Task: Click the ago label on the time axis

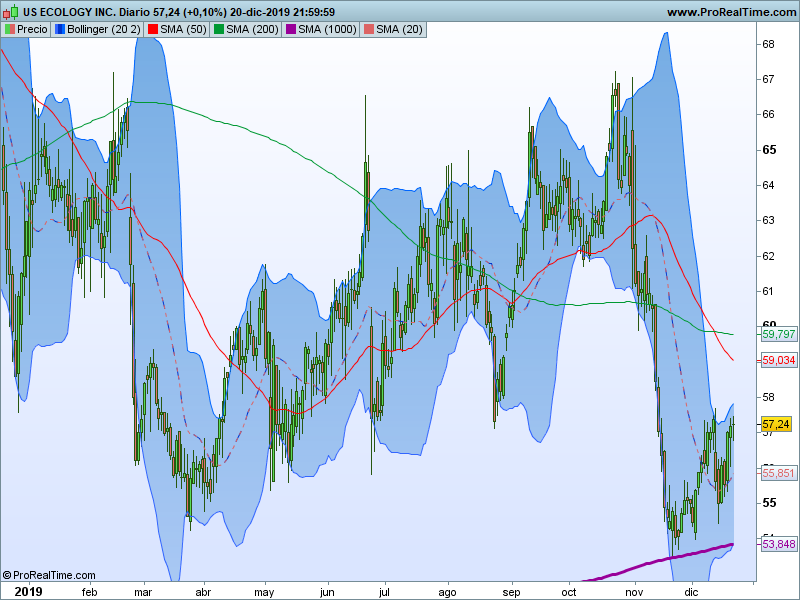Action: click(x=447, y=592)
